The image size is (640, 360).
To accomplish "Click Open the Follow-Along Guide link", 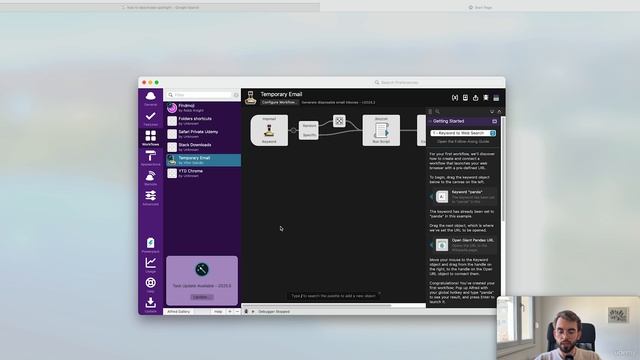I will tap(463, 141).
